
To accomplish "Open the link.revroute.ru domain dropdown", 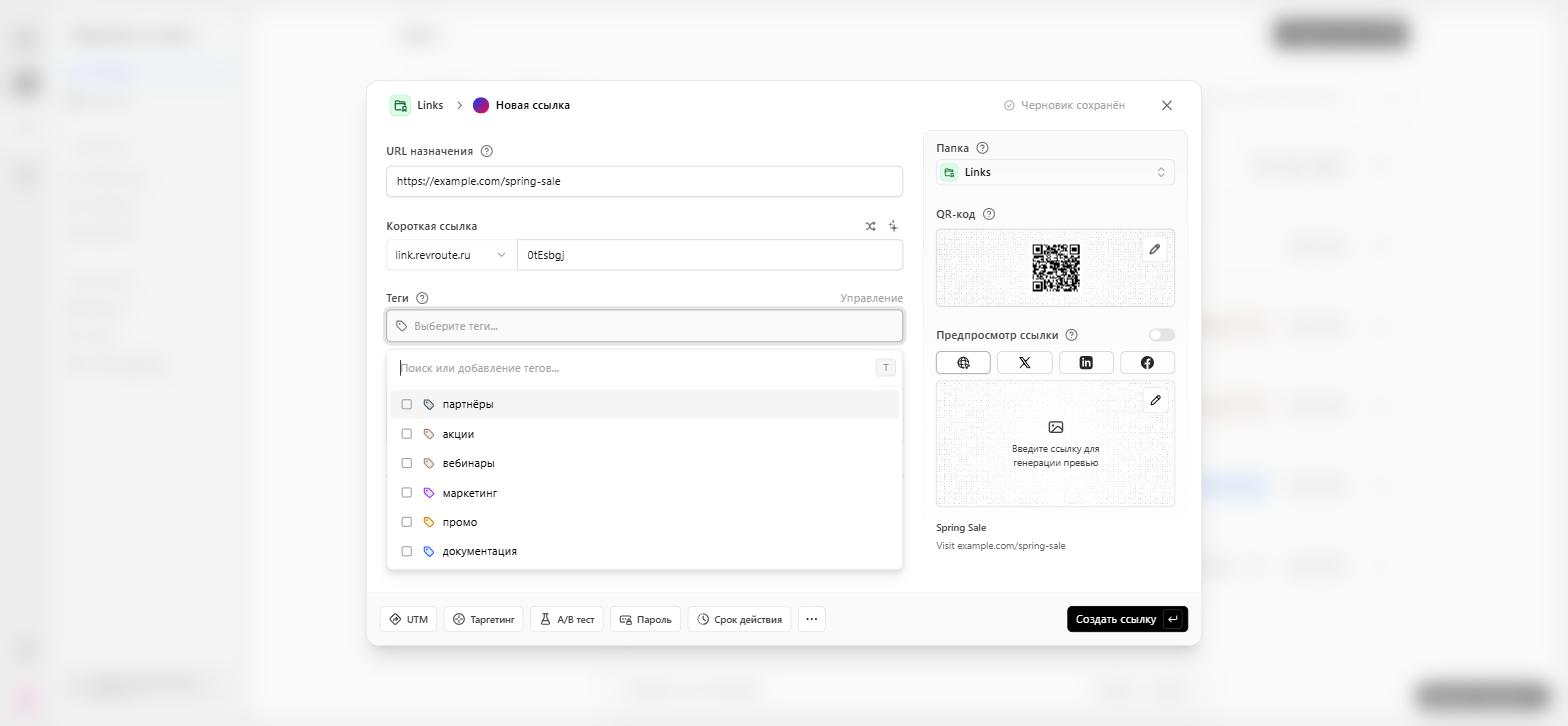I will [x=452, y=255].
